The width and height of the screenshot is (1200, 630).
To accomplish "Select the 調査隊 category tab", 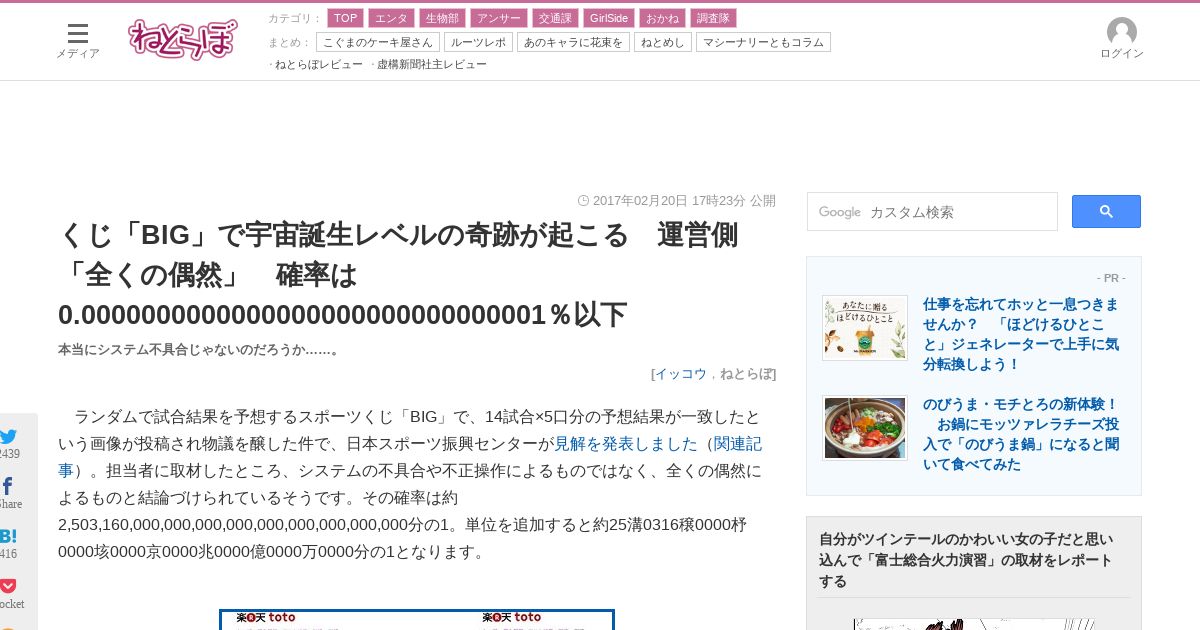I will 713,18.
